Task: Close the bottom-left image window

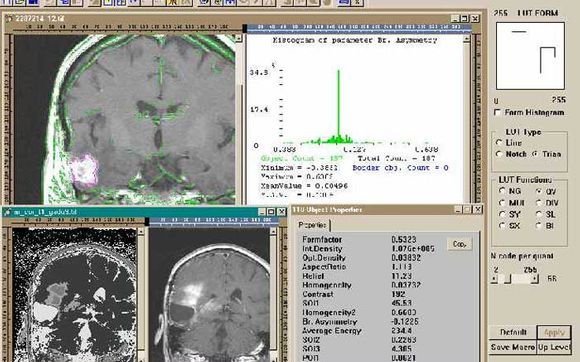Action: coord(281,212)
